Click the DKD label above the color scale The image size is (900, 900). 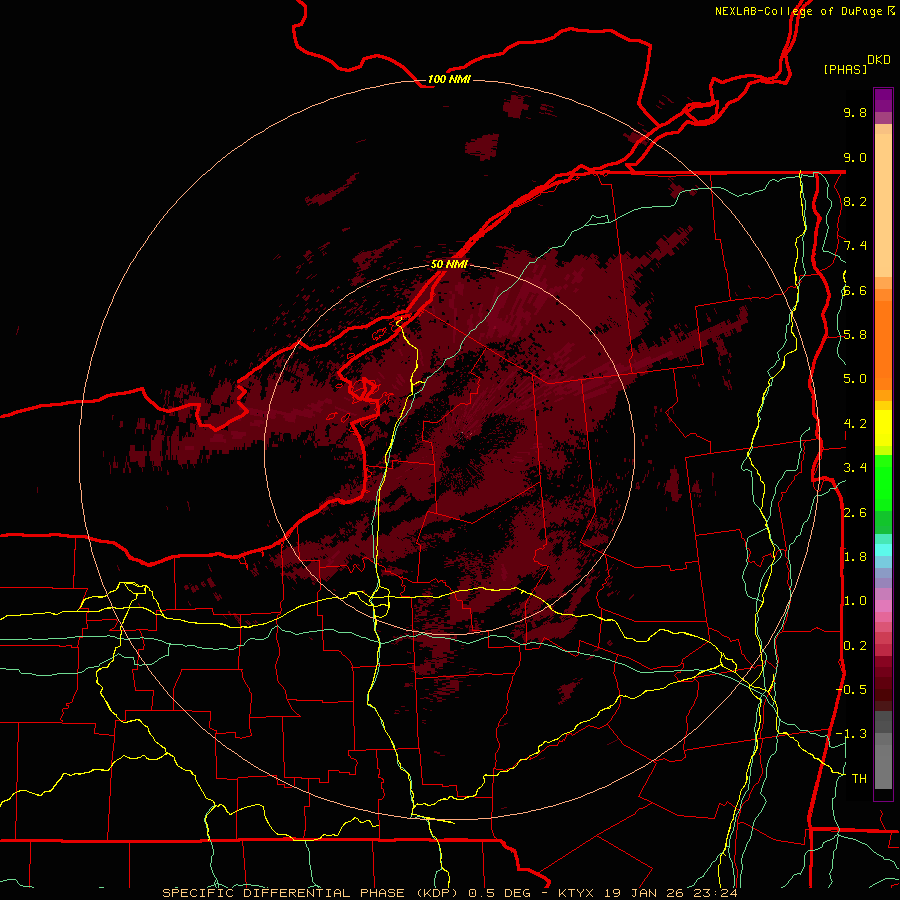[x=879, y=60]
